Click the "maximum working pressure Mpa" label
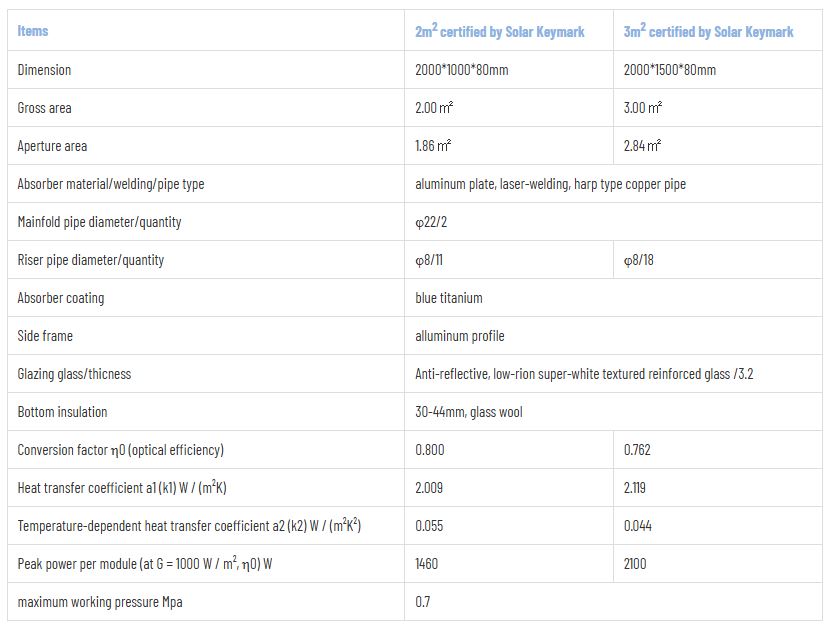The height and width of the screenshot is (626, 828). 100,602
